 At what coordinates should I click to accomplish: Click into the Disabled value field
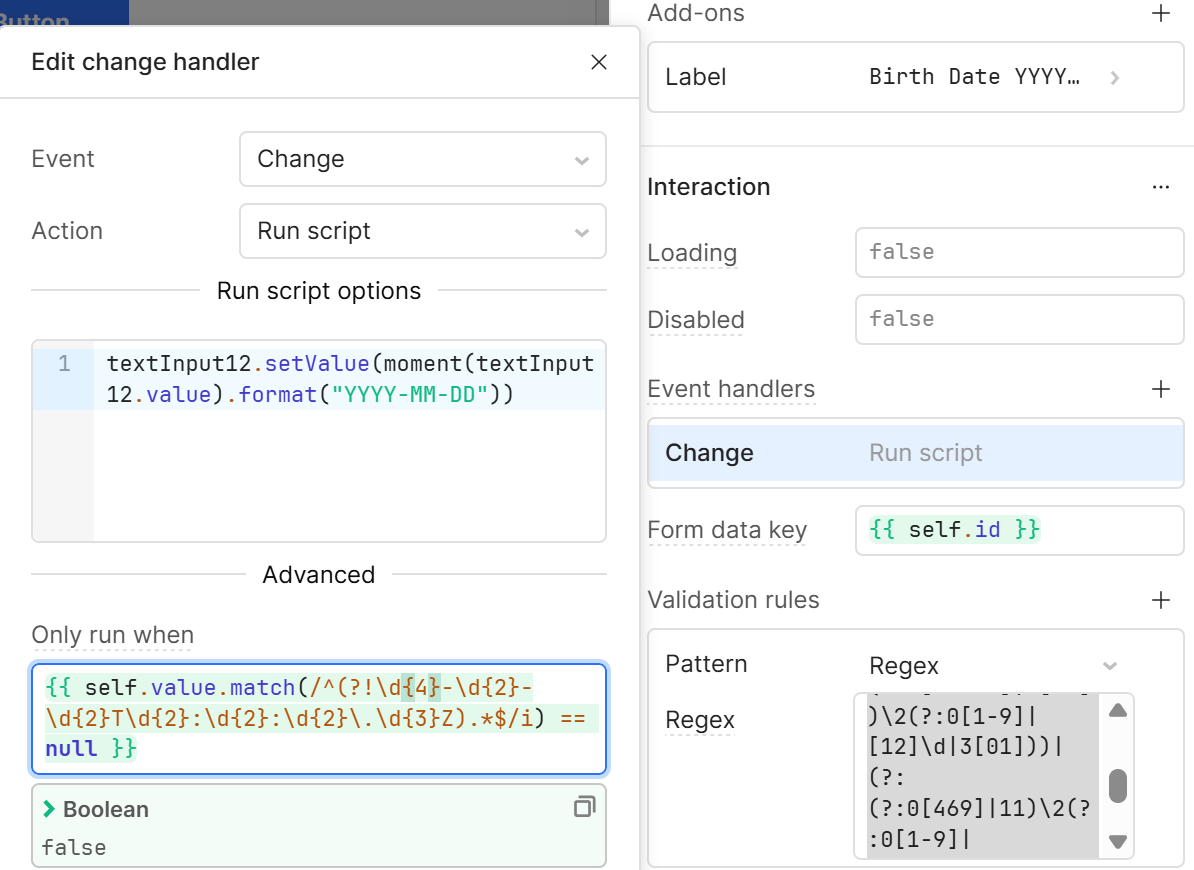[x=1019, y=320]
